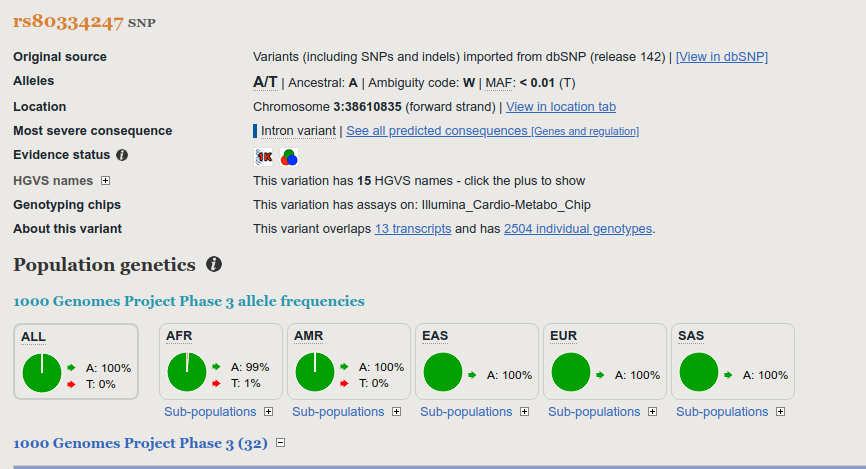Open Population genetics info help icon
866x469 pixels.
click(x=214, y=265)
